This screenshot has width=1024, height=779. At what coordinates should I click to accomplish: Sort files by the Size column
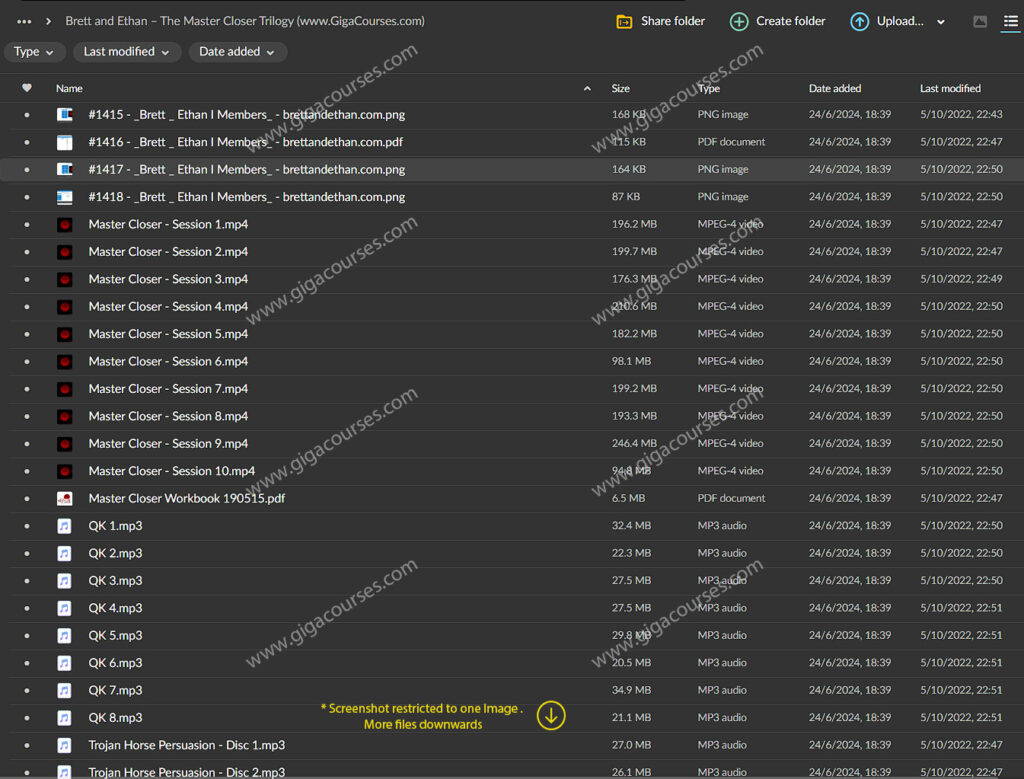pos(621,89)
